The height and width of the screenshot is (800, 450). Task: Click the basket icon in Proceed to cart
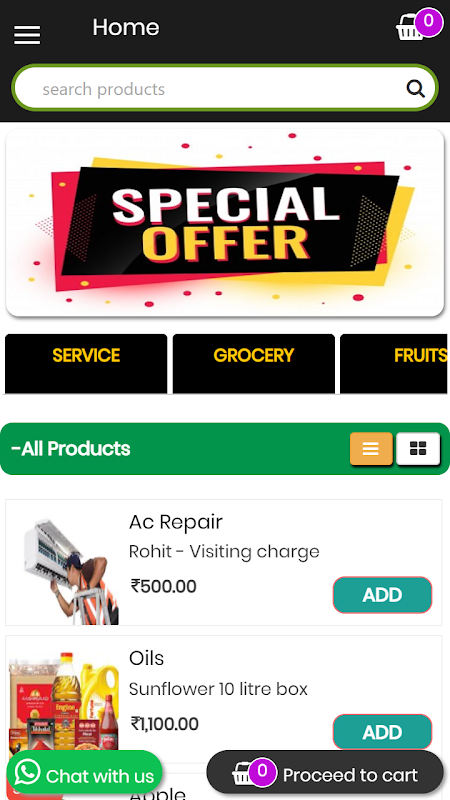point(244,774)
